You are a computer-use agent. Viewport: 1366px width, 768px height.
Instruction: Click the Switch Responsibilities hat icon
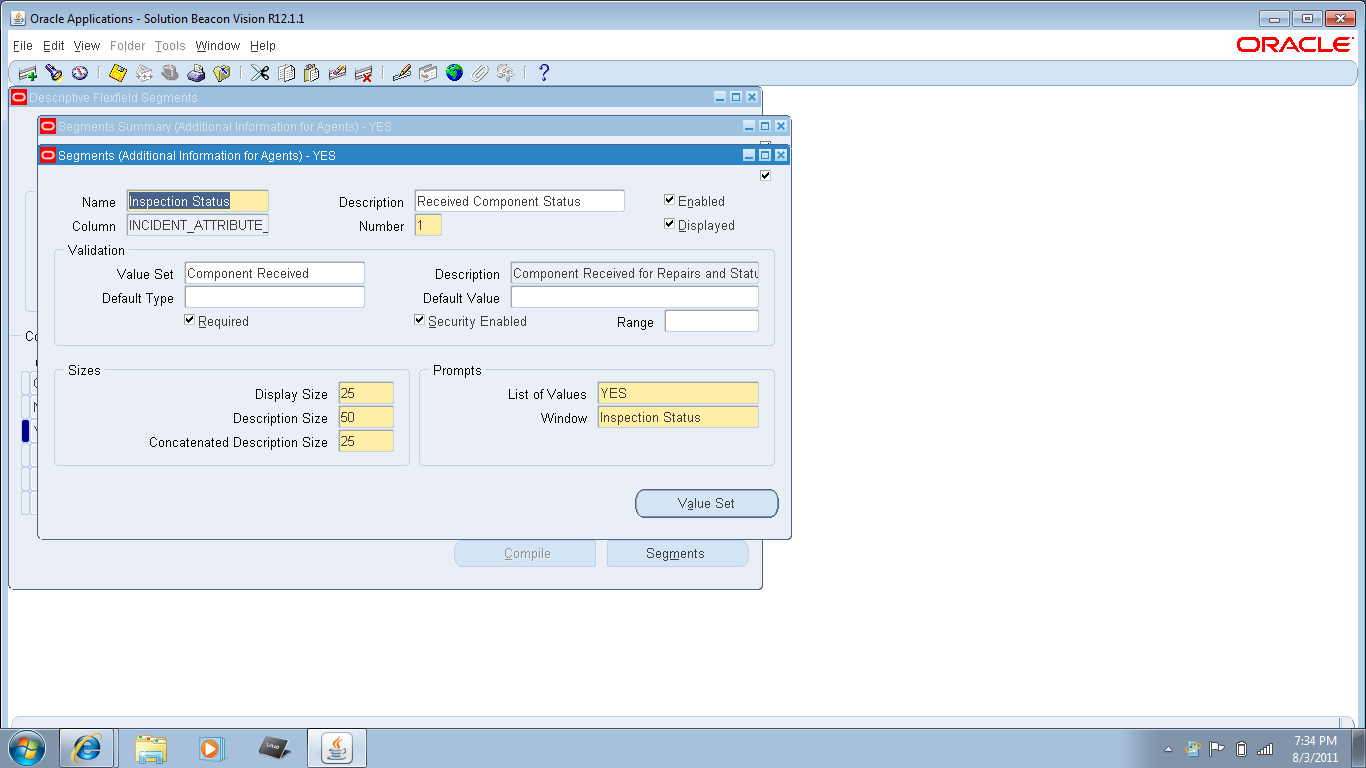point(170,73)
